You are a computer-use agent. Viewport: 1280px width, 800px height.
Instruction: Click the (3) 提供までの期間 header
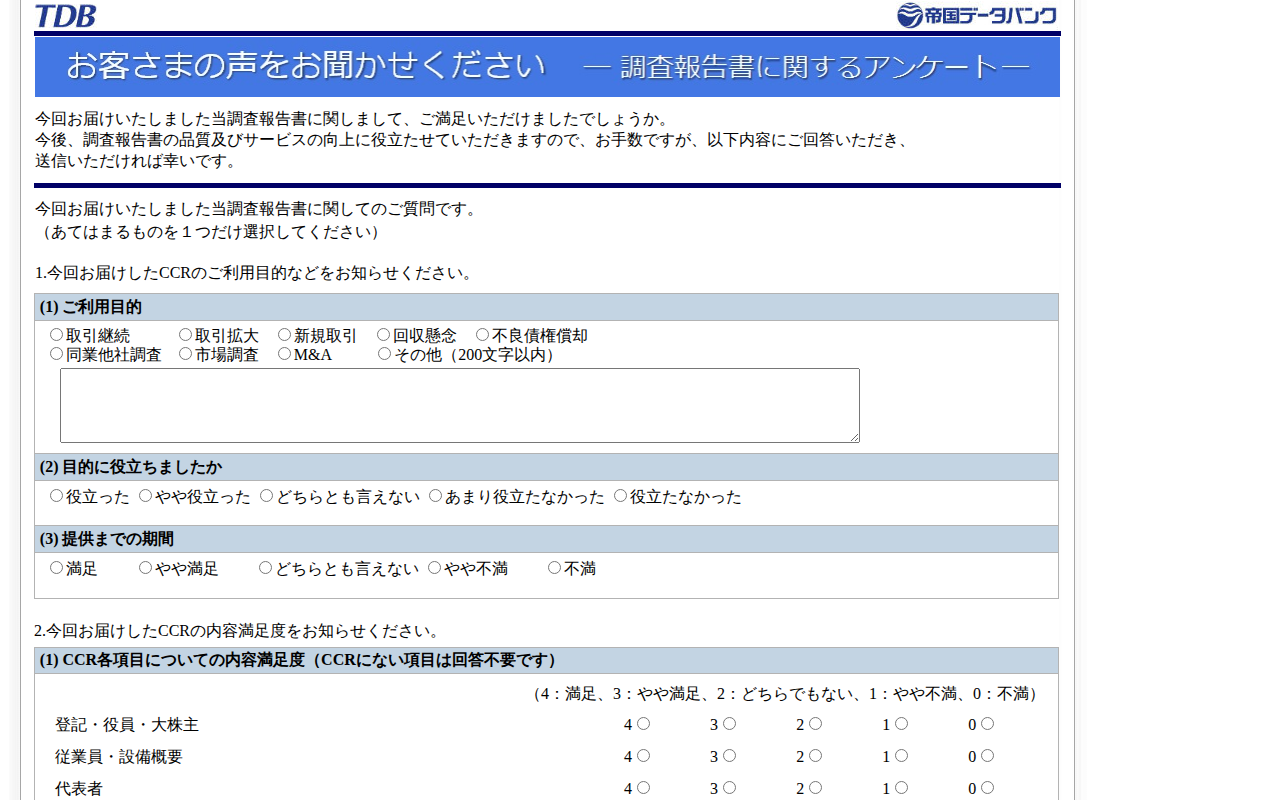click(x=546, y=539)
